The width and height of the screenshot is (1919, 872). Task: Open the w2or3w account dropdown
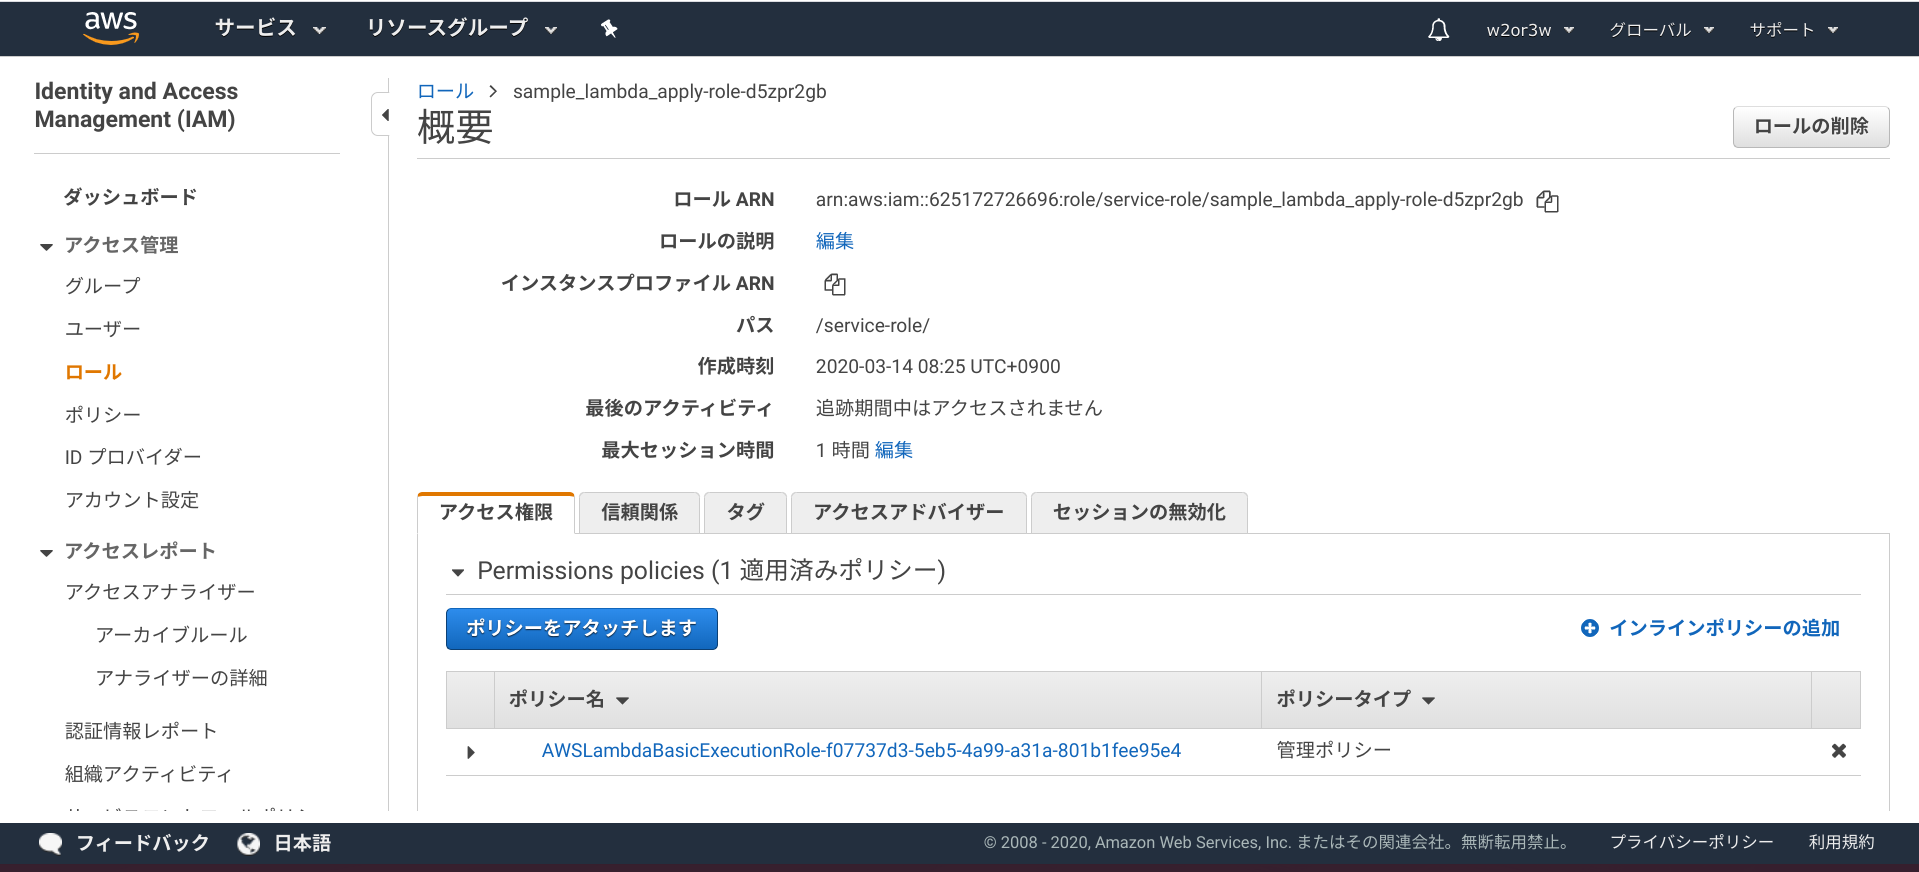(x=1529, y=30)
